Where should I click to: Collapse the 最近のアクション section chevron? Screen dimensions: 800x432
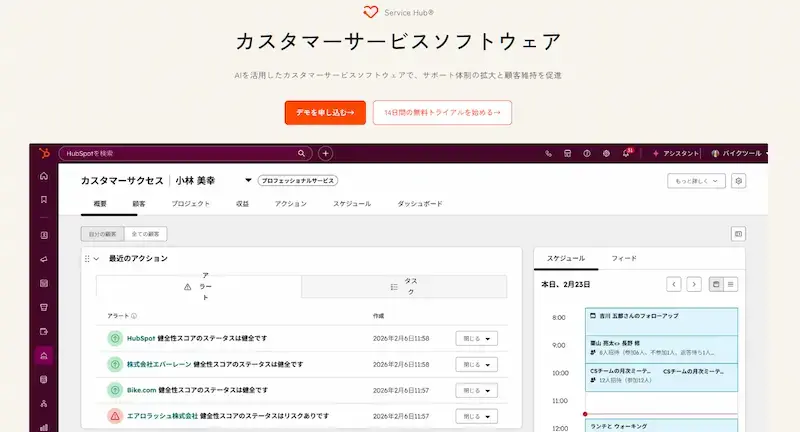click(x=96, y=259)
